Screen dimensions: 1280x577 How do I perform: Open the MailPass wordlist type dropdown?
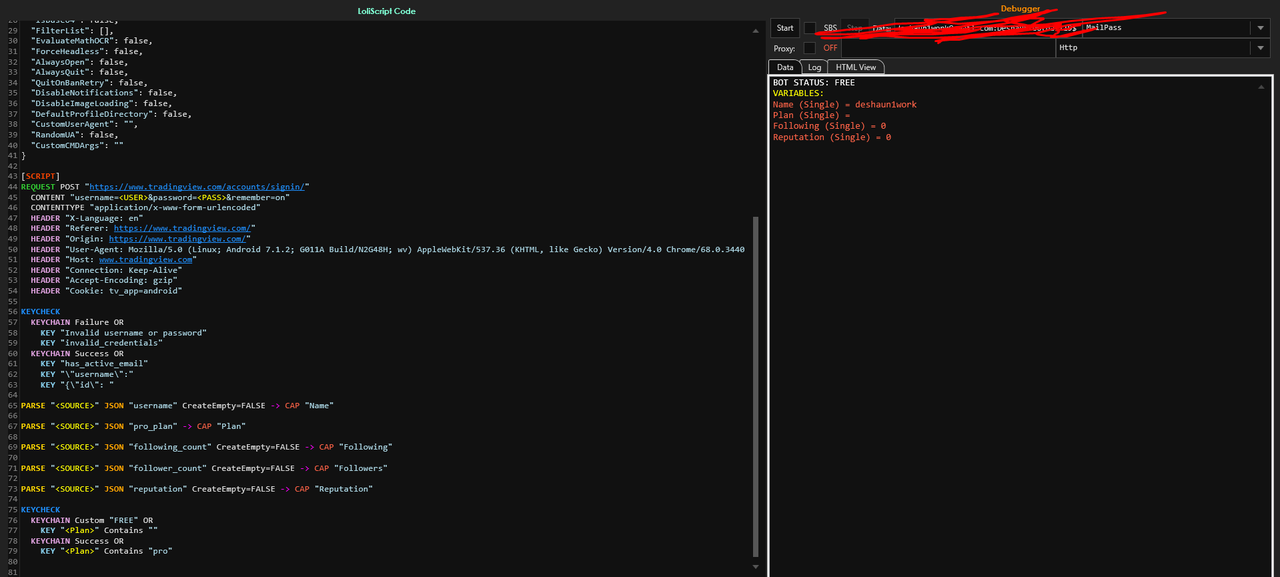(1260, 28)
